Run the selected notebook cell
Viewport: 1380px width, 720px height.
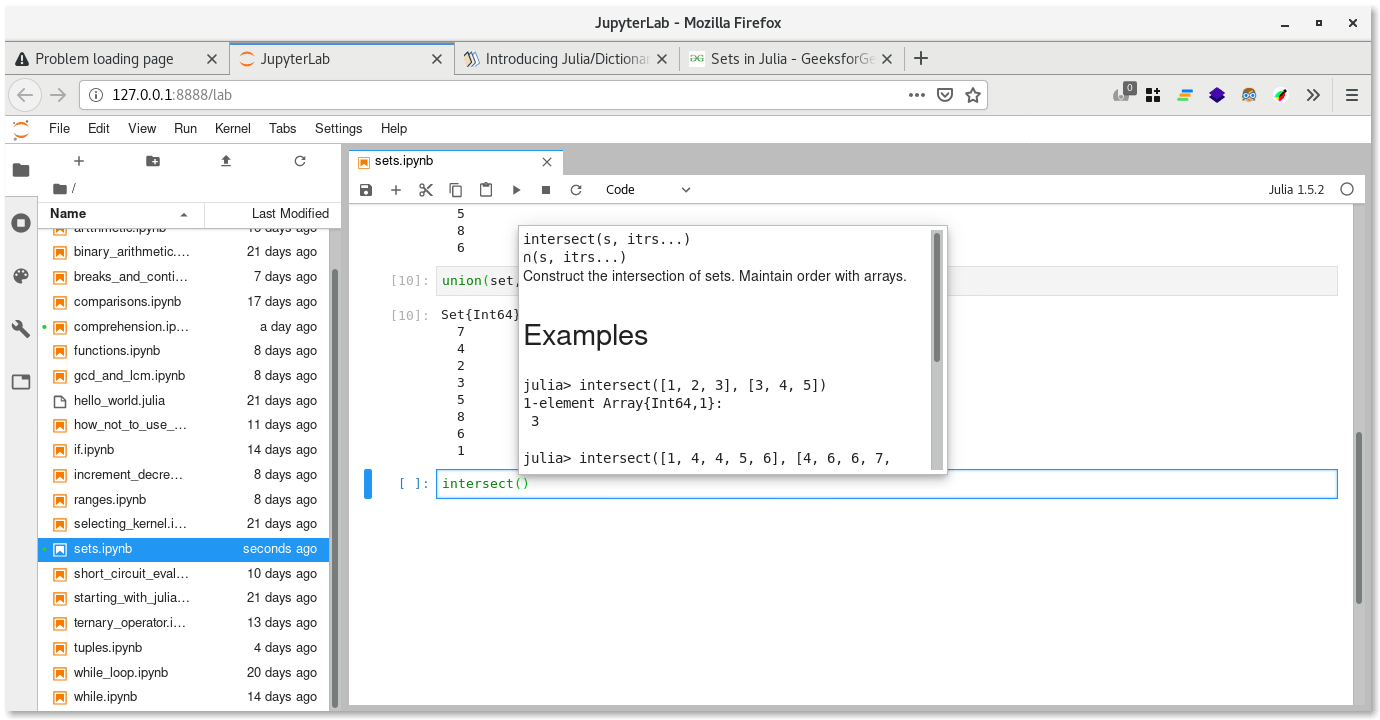pyautogui.click(x=516, y=189)
